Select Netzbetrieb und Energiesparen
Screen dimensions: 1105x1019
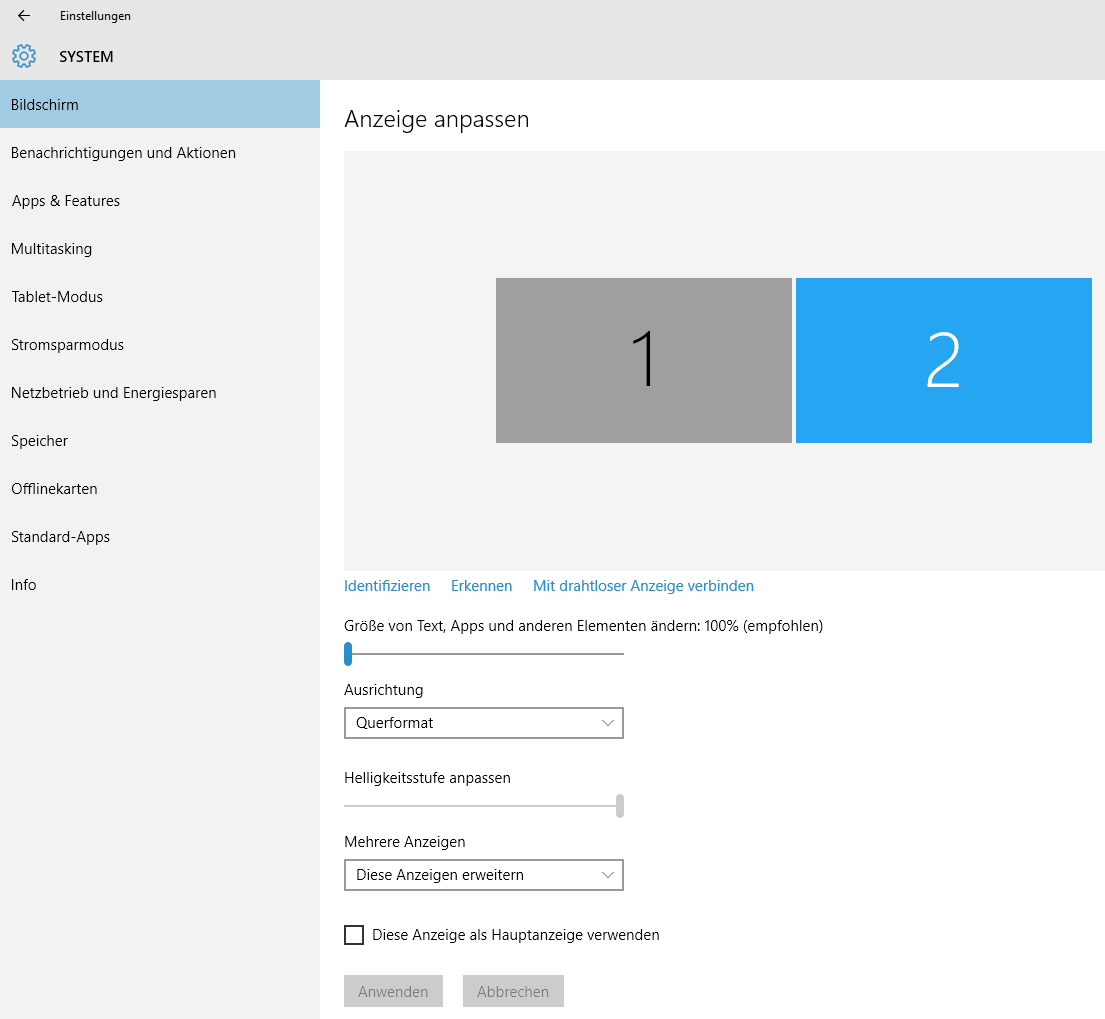[113, 392]
